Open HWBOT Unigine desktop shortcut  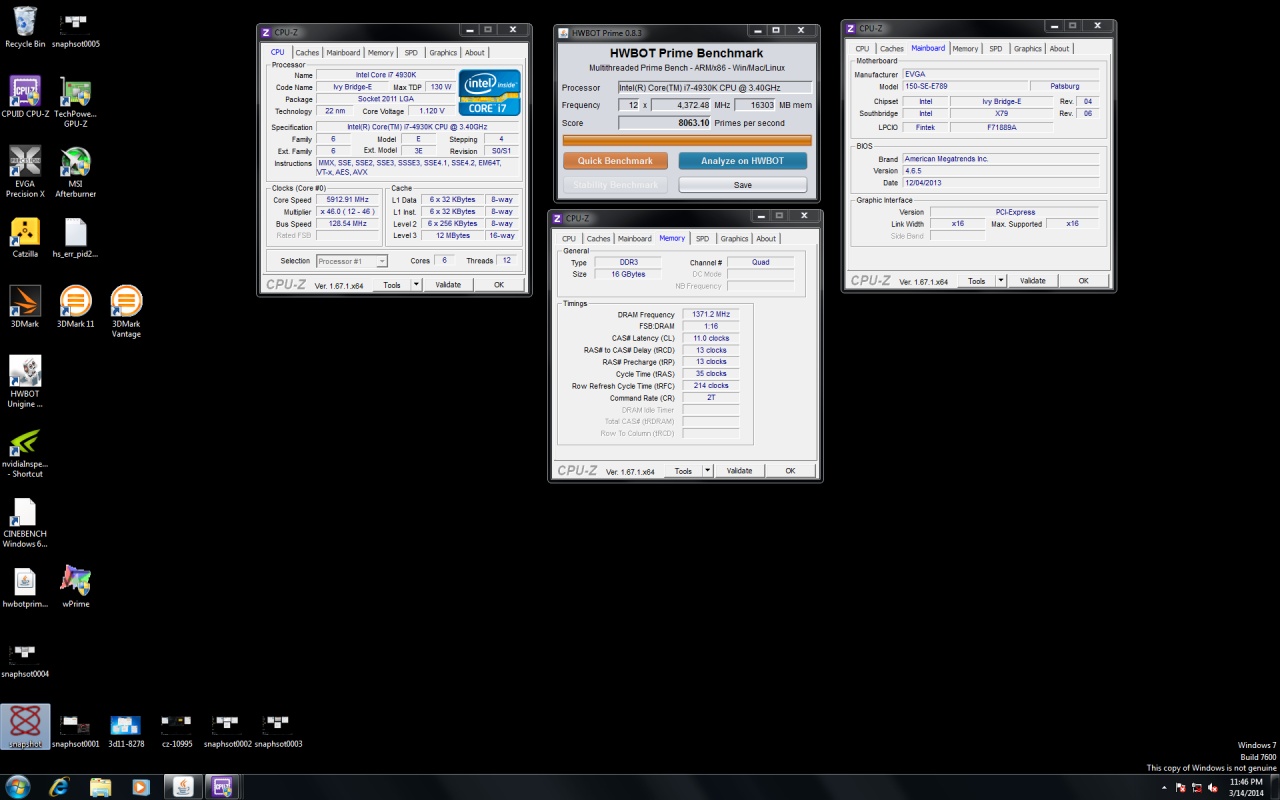(x=25, y=372)
